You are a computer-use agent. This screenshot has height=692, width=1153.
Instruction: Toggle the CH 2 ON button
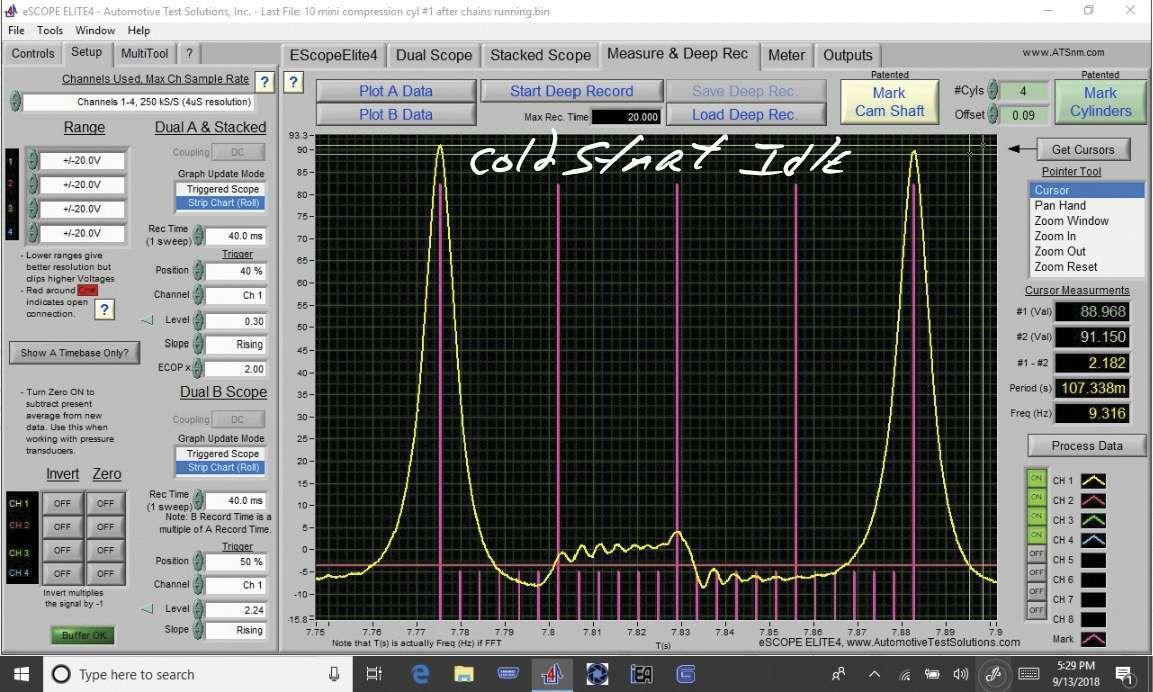coord(1036,498)
